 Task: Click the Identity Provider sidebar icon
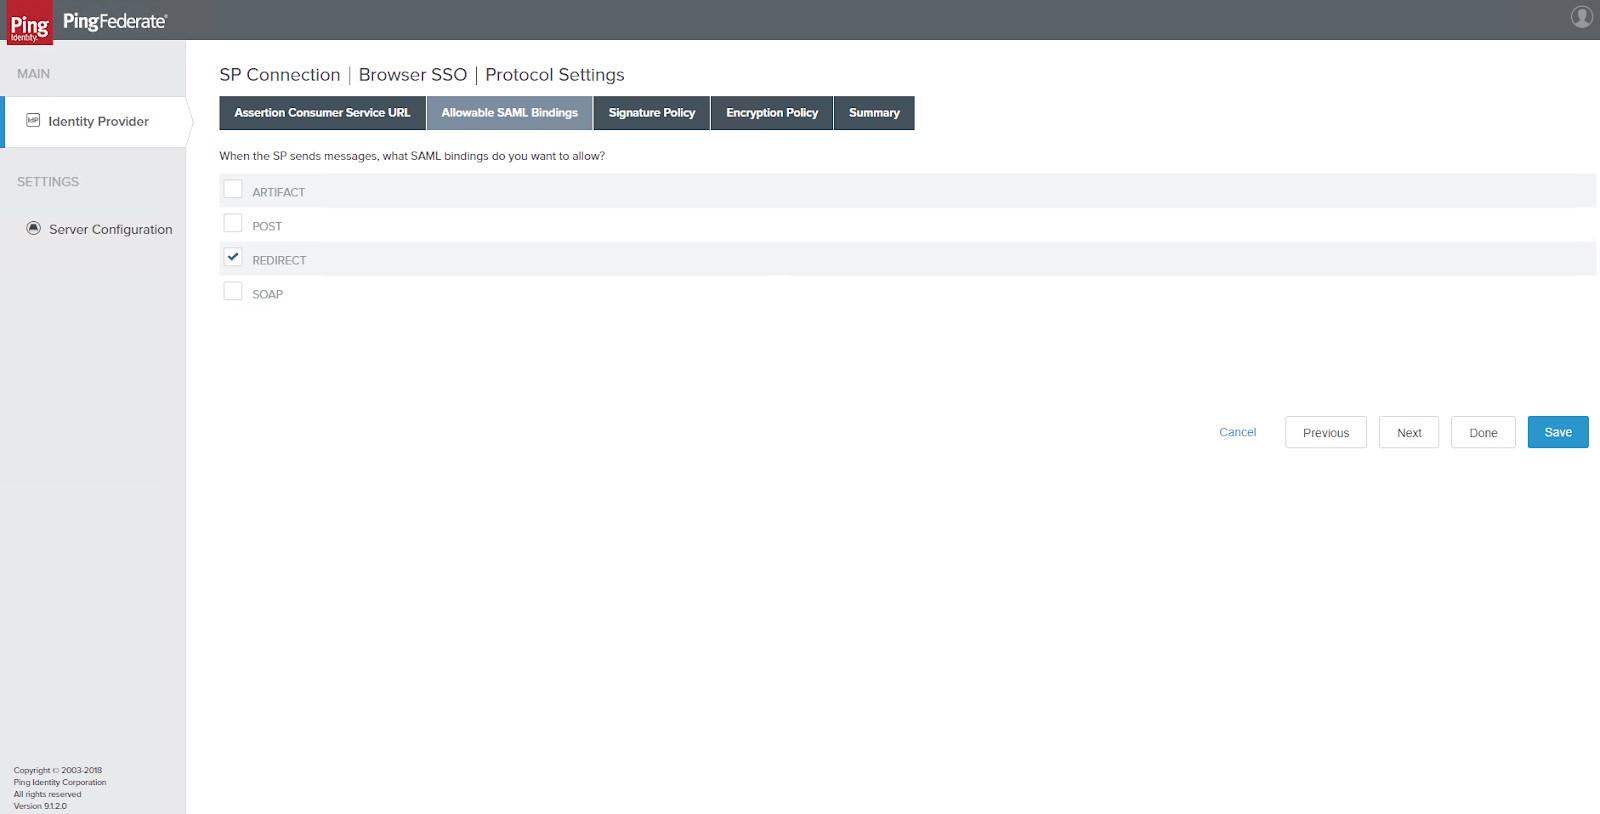tap(33, 120)
